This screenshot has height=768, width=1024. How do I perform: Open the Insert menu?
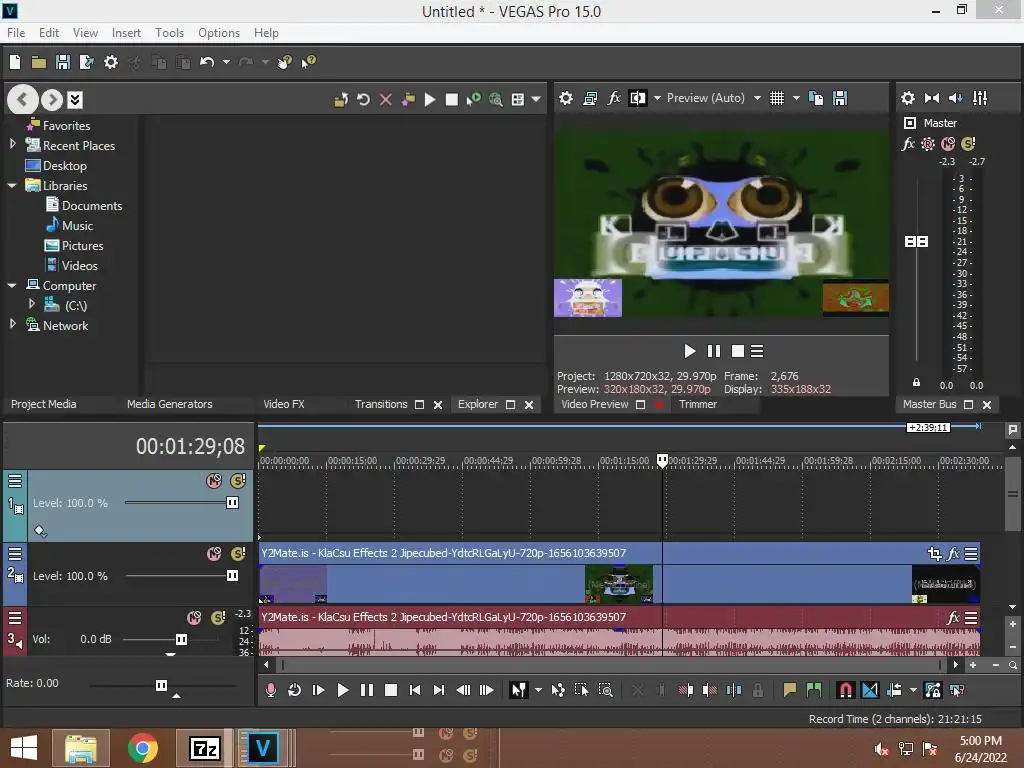pos(126,33)
